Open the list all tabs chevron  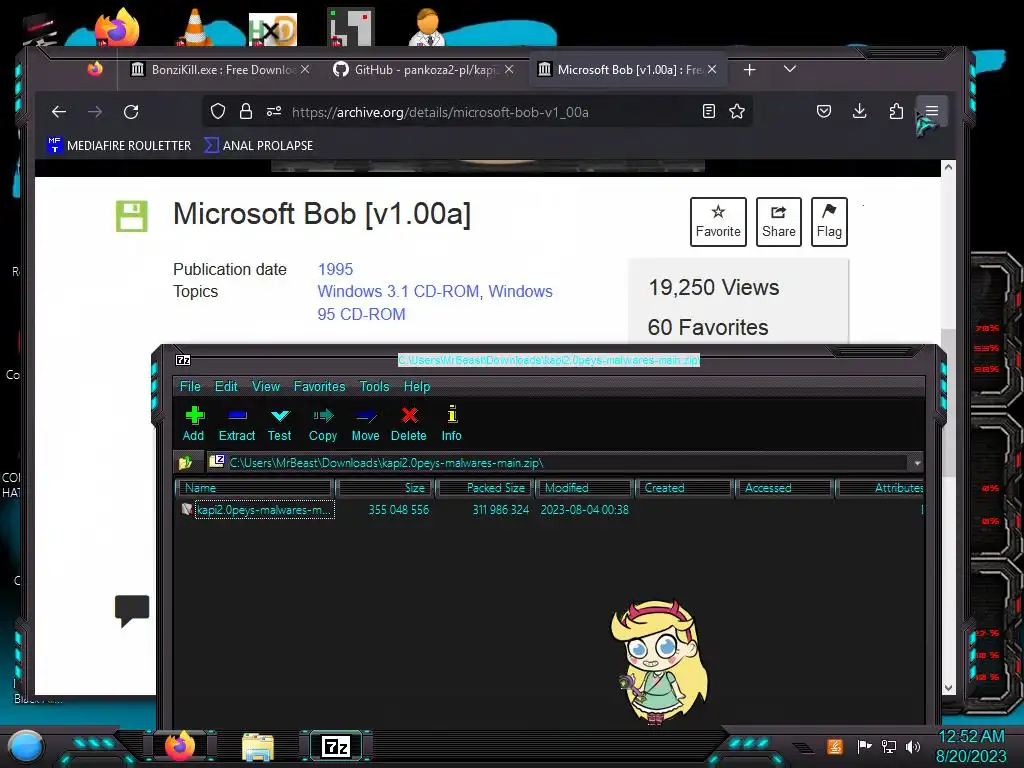(790, 69)
